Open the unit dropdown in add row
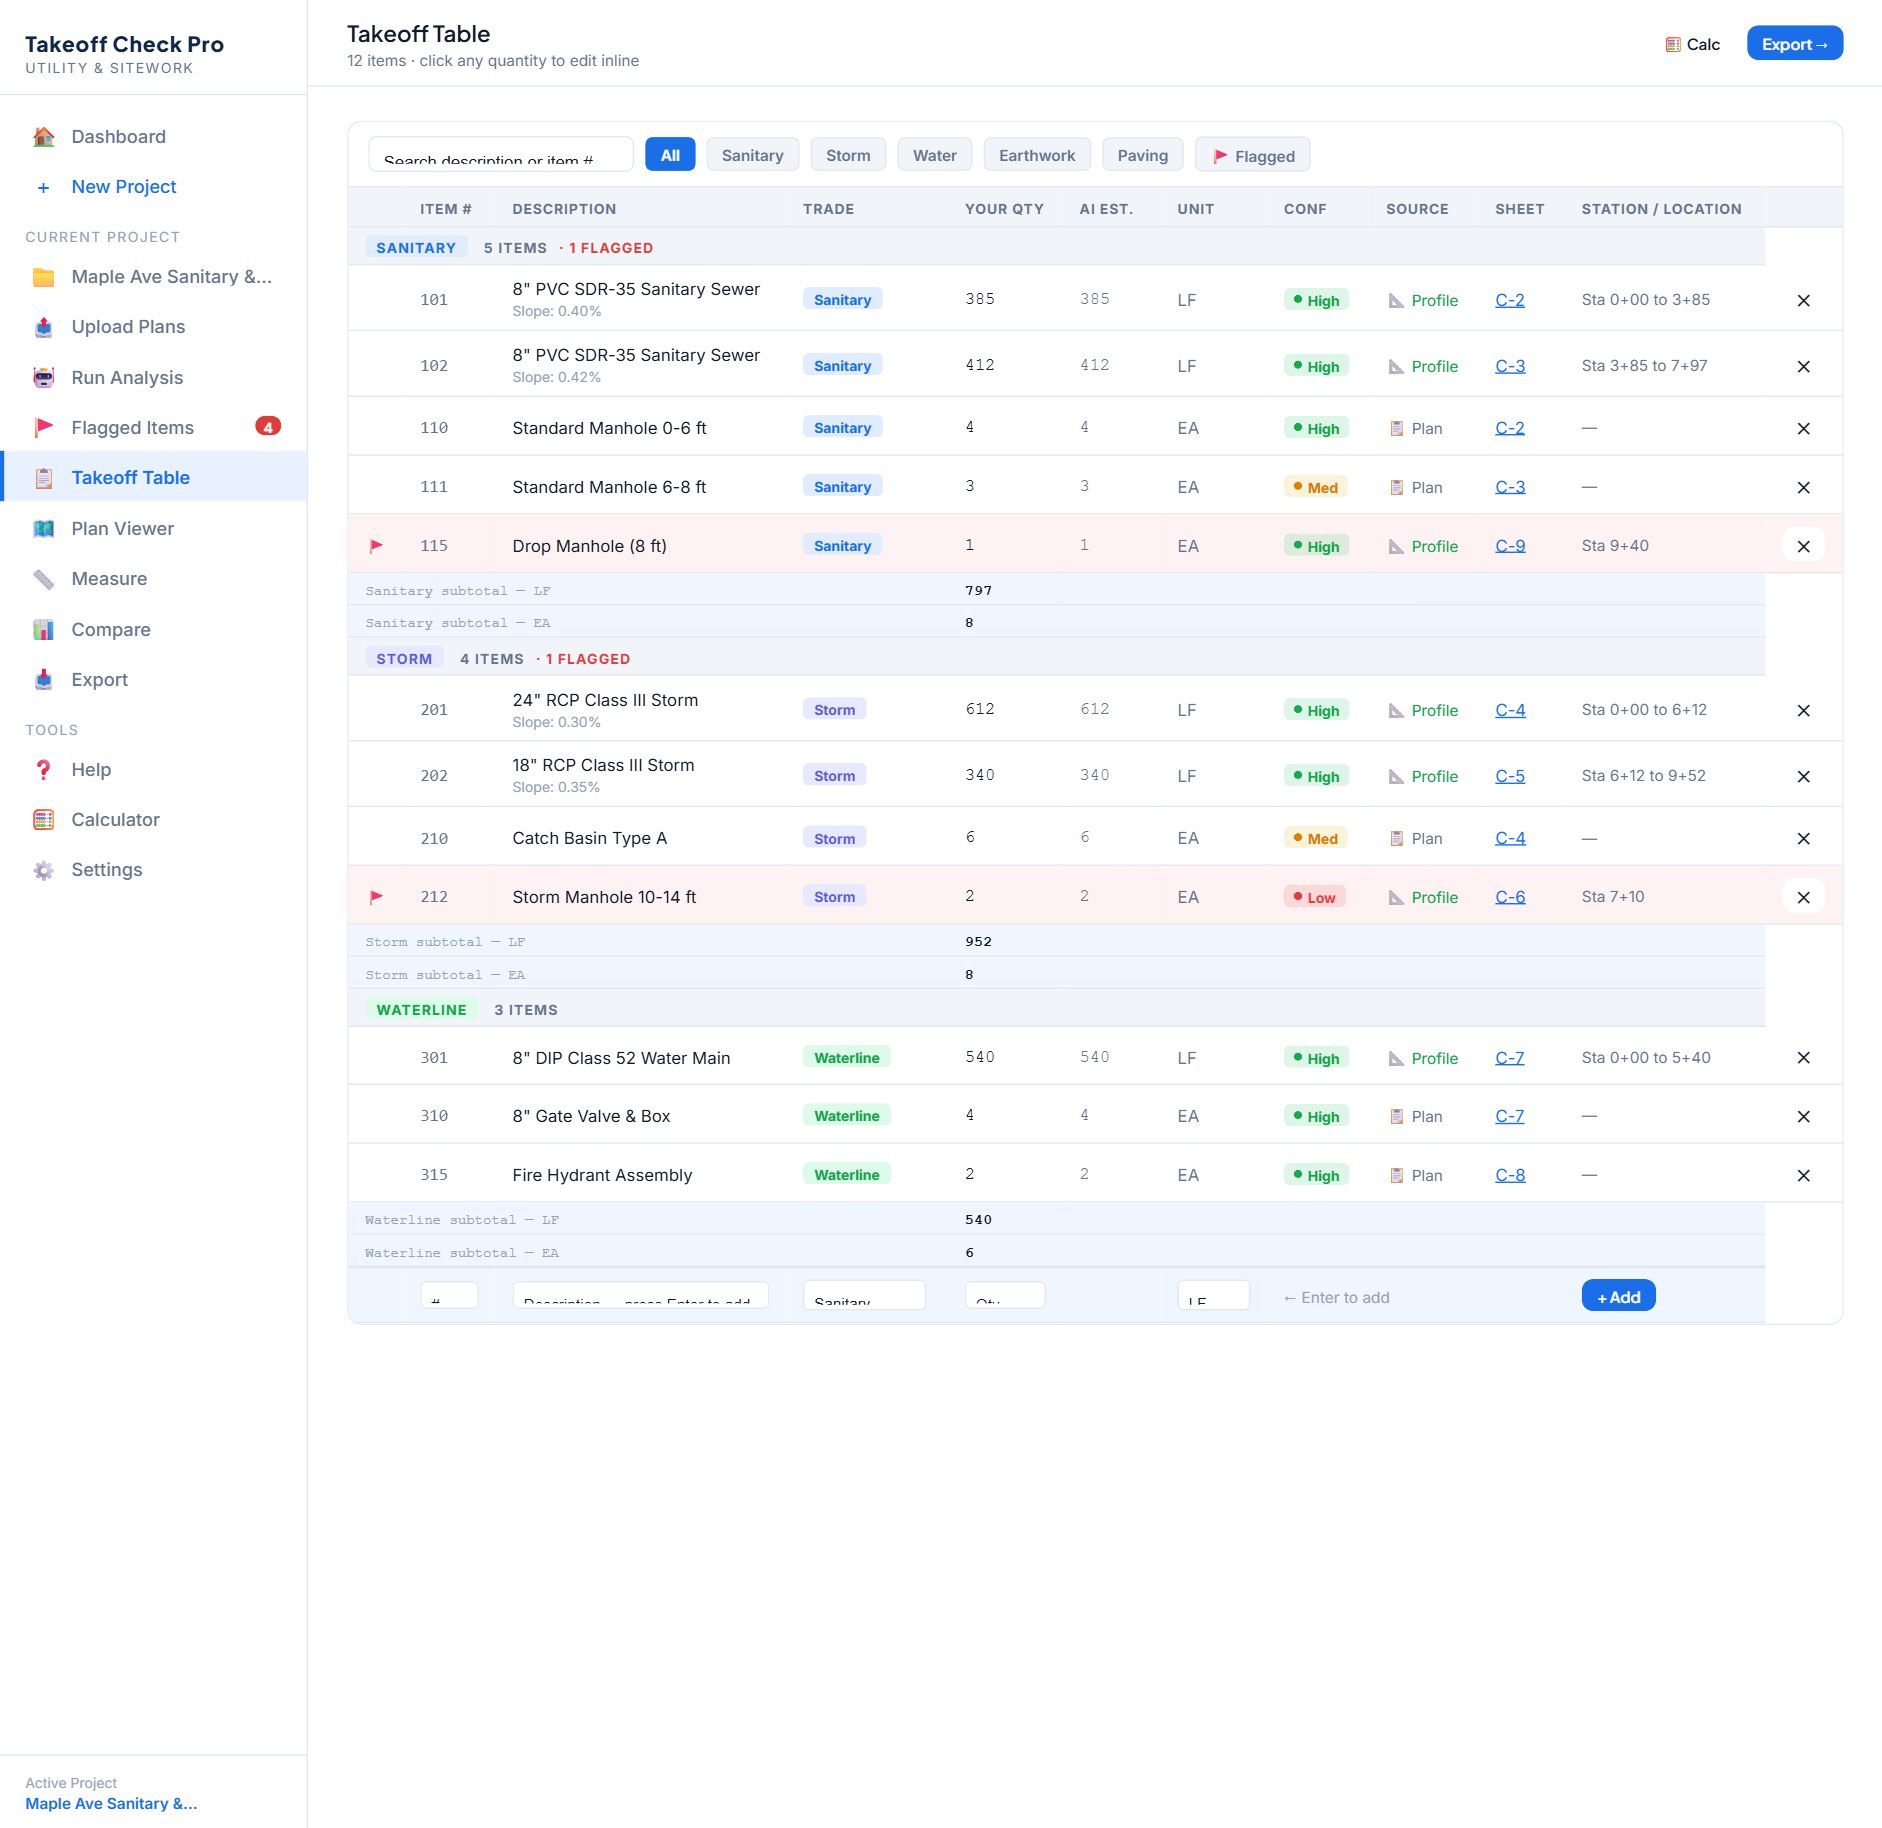Image resolution: width=1882 pixels, height=1828 pixels. click(1213, 1297)
